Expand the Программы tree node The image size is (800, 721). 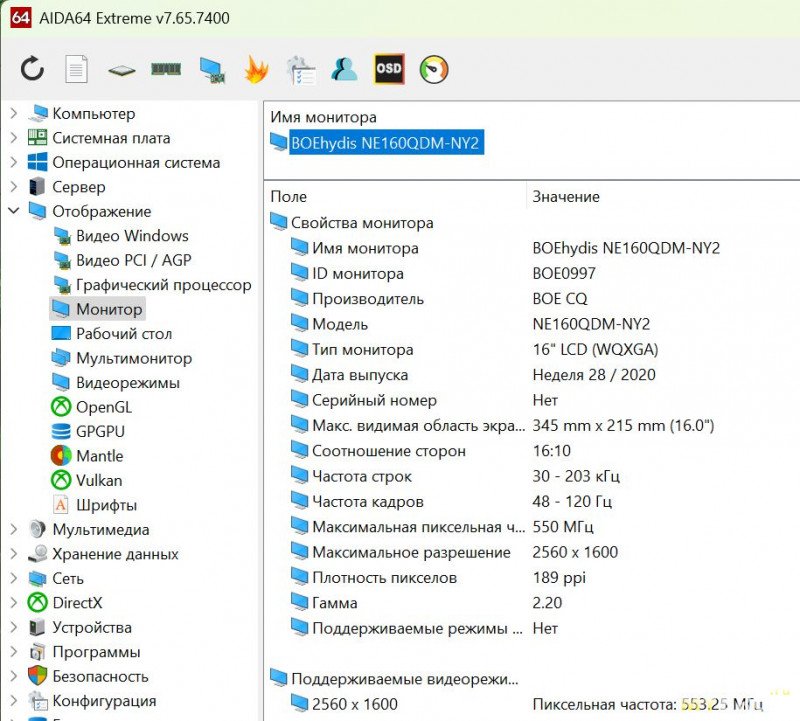coord(14,652)
